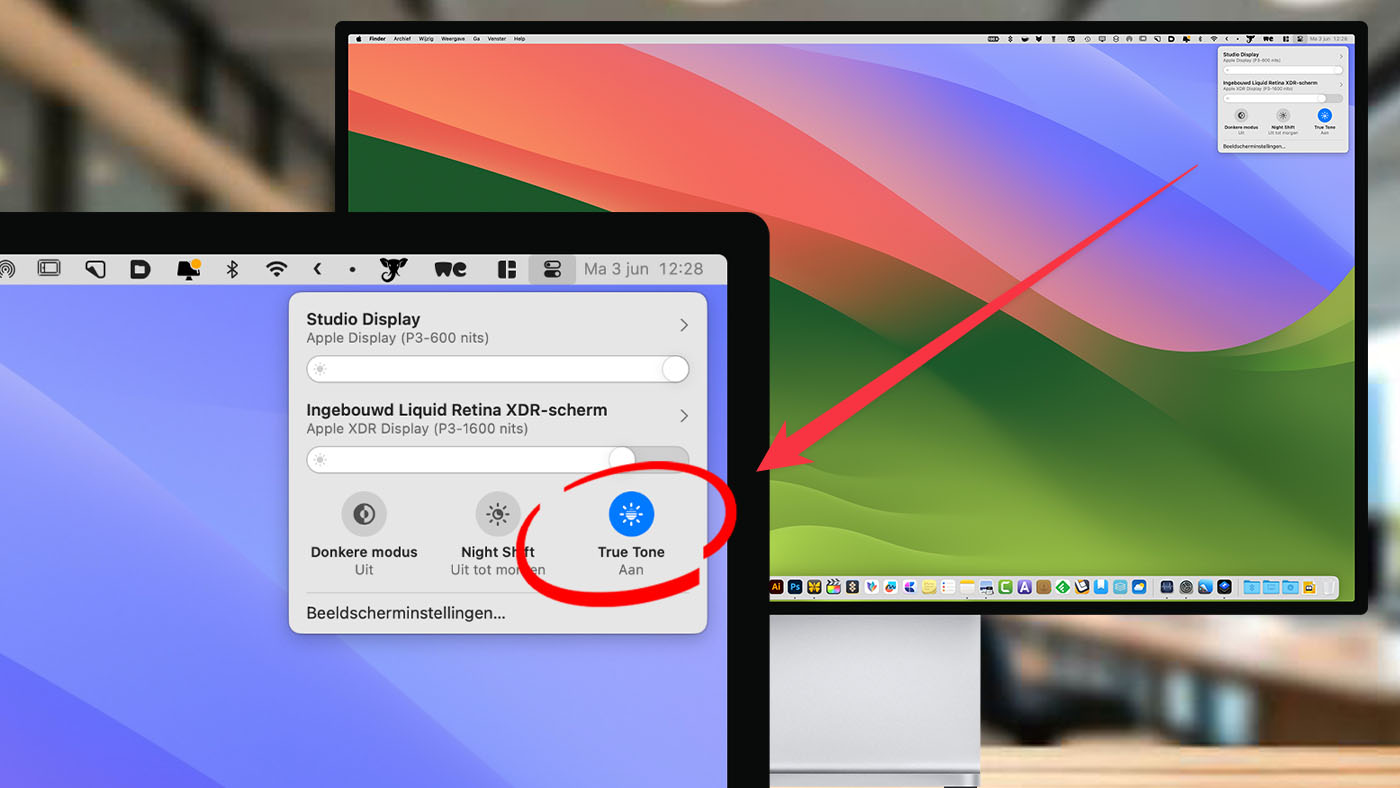
Task: Open the WeTransfer menu bar icon
Action: [450, 268]
